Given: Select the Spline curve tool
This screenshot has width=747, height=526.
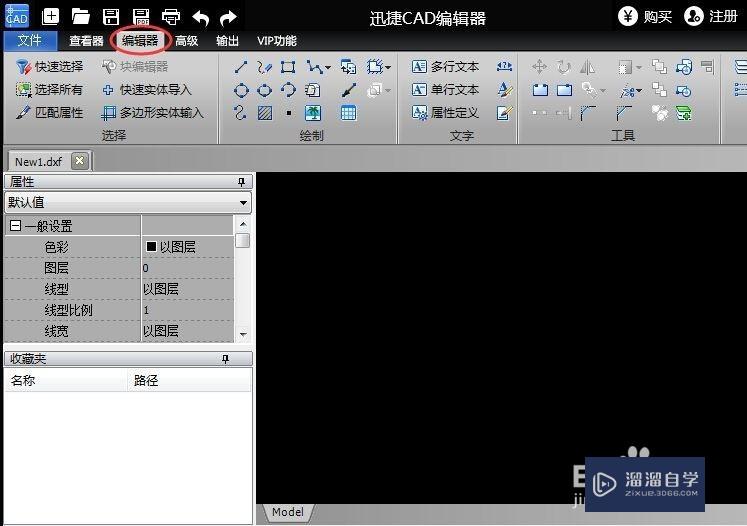Looking at the screenshot, I should click(241, 113).
